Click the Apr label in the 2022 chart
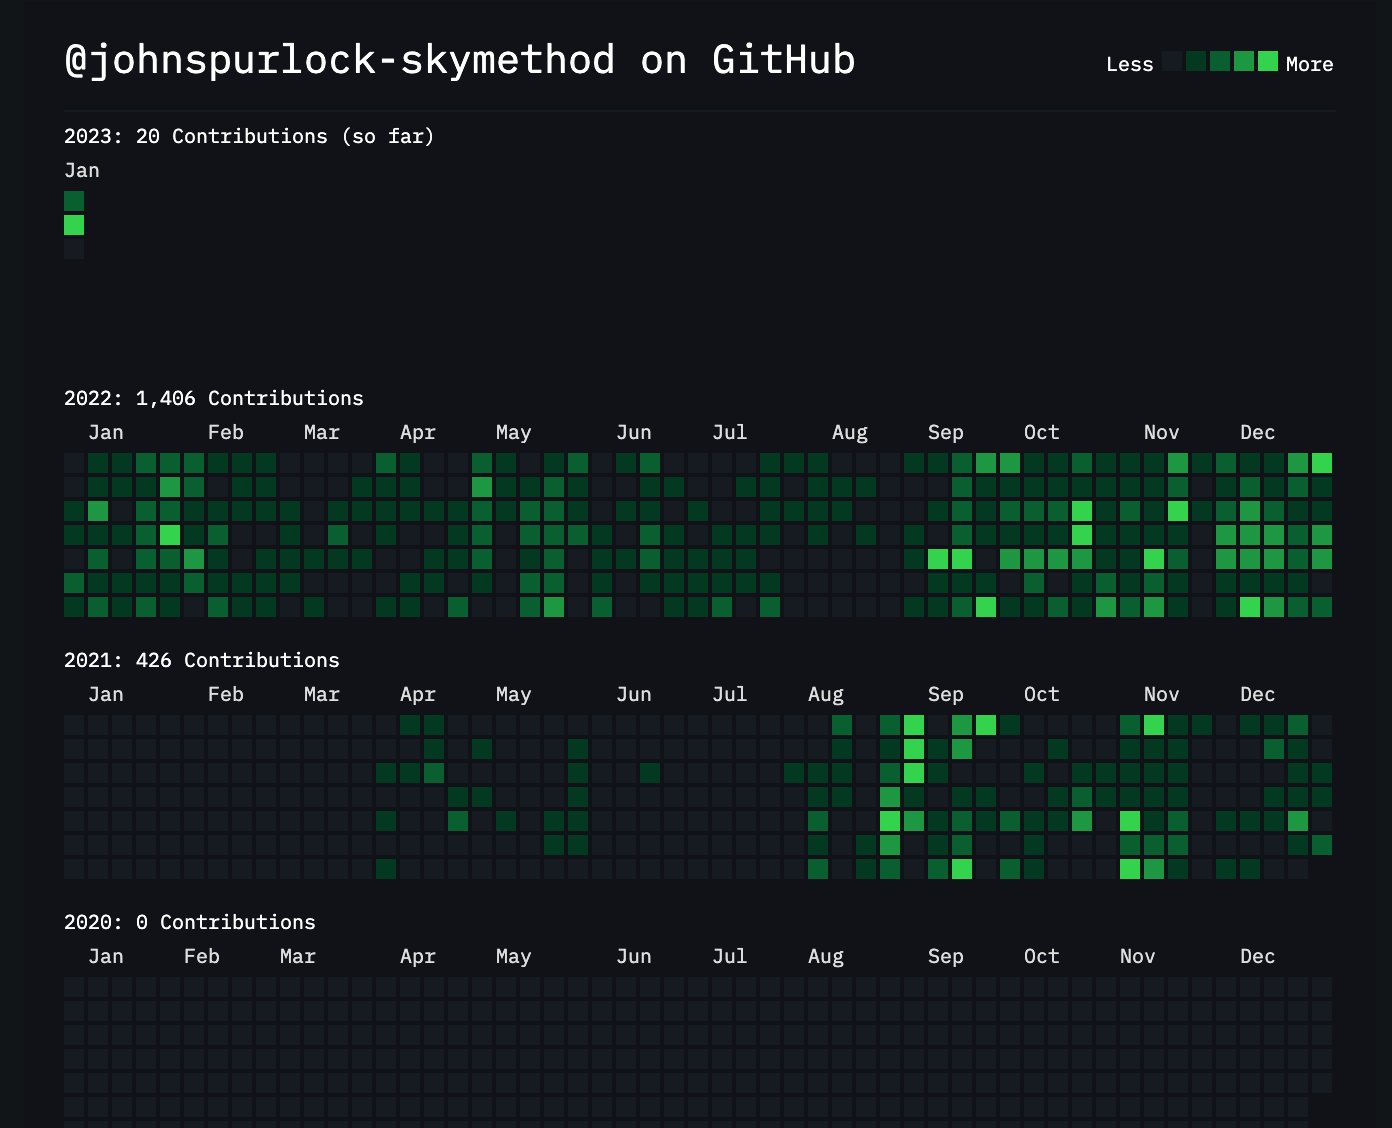The width and height of the screenshot is (1392, 1128). click(x=418, y=432)
